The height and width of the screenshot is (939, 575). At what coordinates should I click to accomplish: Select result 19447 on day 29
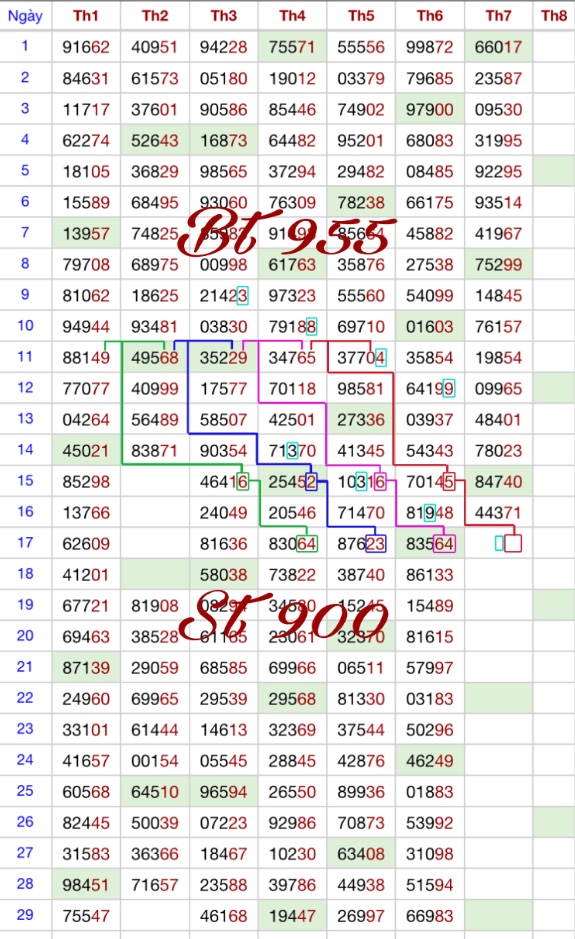pyautogui.click(x=292, y=916)
